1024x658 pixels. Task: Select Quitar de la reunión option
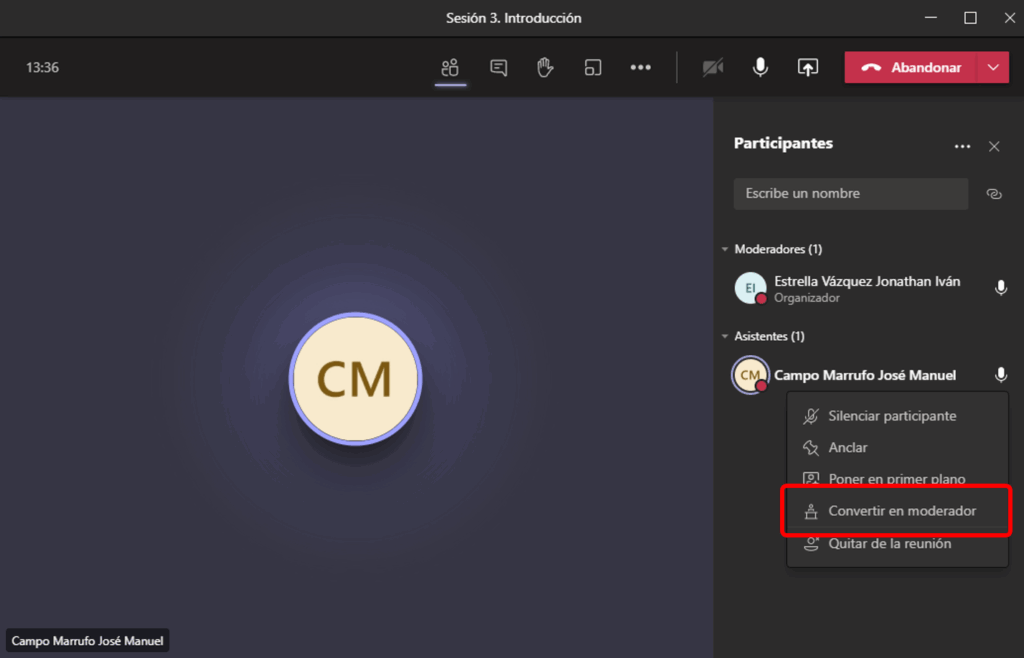[x=889, y=544]
